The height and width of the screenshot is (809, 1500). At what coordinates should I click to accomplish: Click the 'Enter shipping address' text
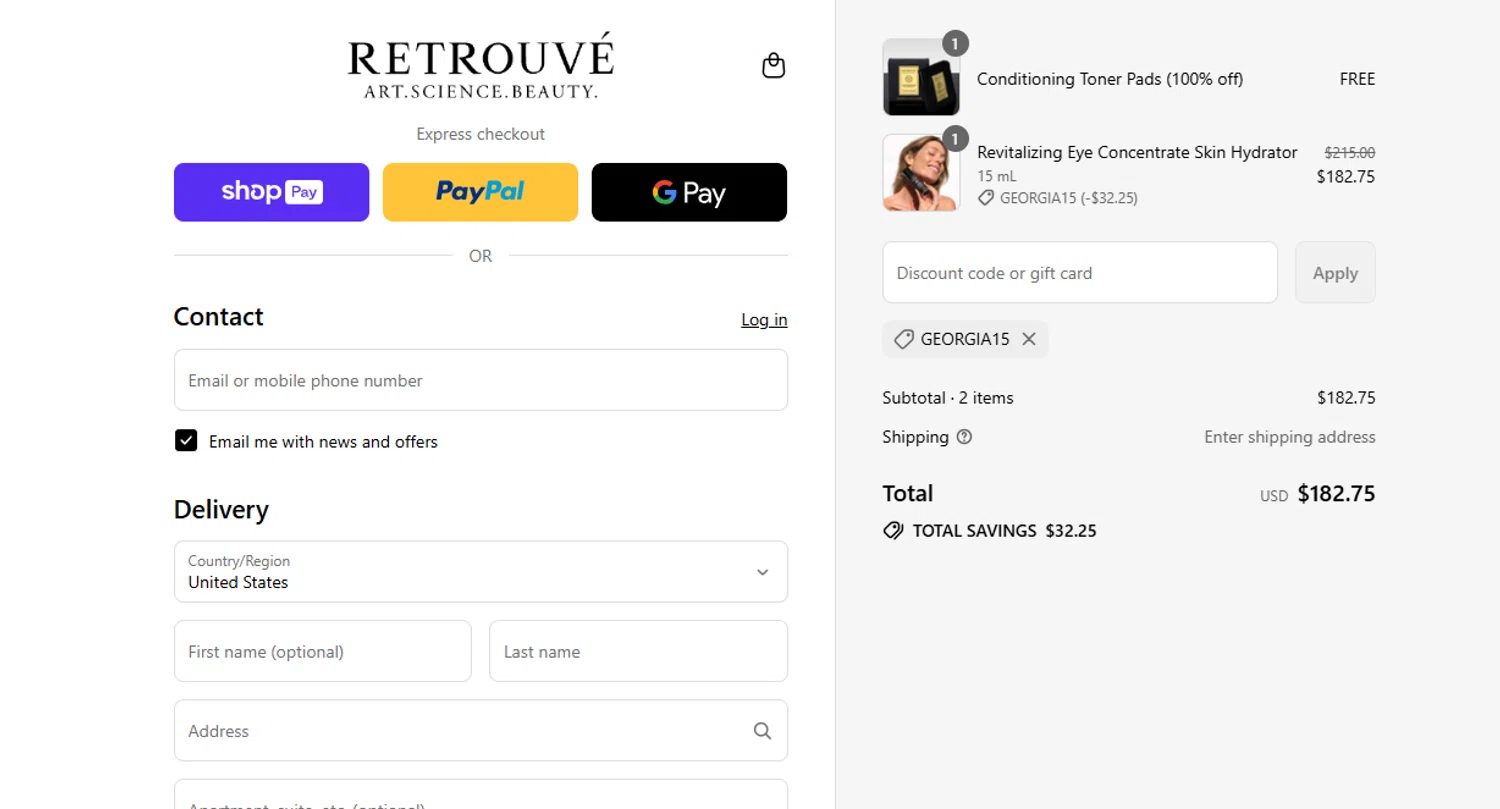coord(1290,437)
